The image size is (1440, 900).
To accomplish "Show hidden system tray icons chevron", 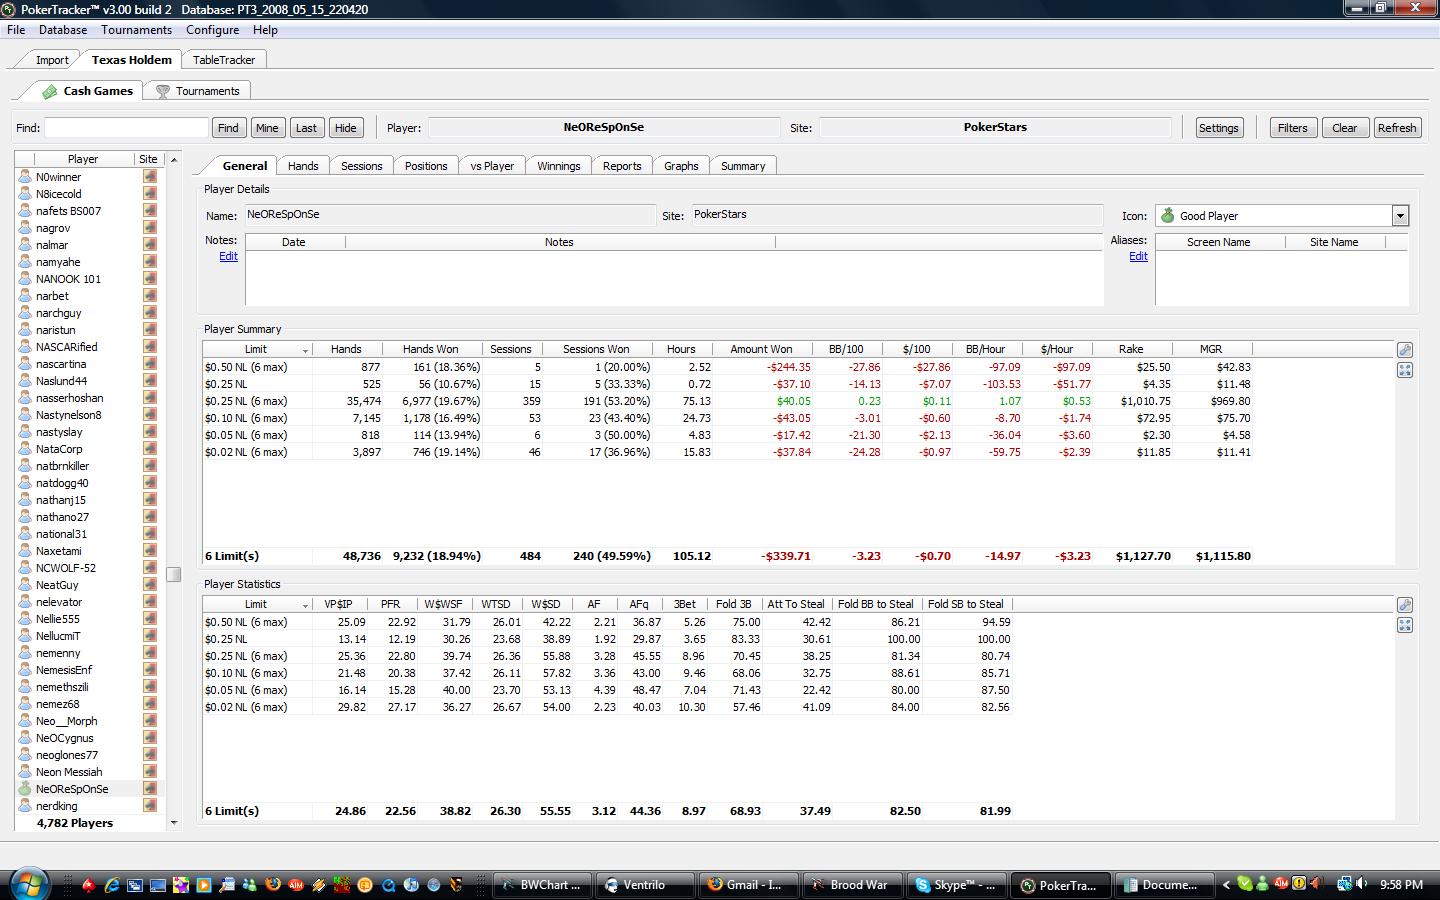I will (x=1227, y=885).
